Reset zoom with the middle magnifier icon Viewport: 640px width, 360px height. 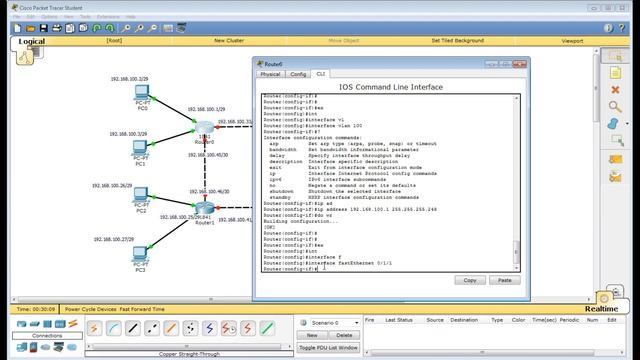pos(139,28)
